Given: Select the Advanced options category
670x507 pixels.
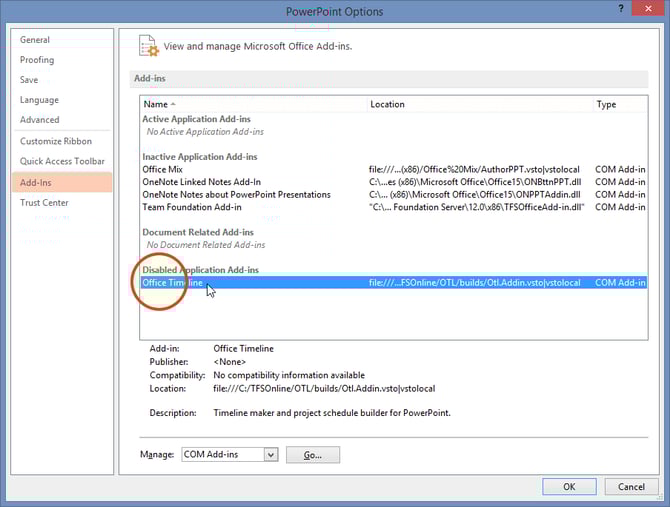Looking at the screenshot, I should click(40, 120).
